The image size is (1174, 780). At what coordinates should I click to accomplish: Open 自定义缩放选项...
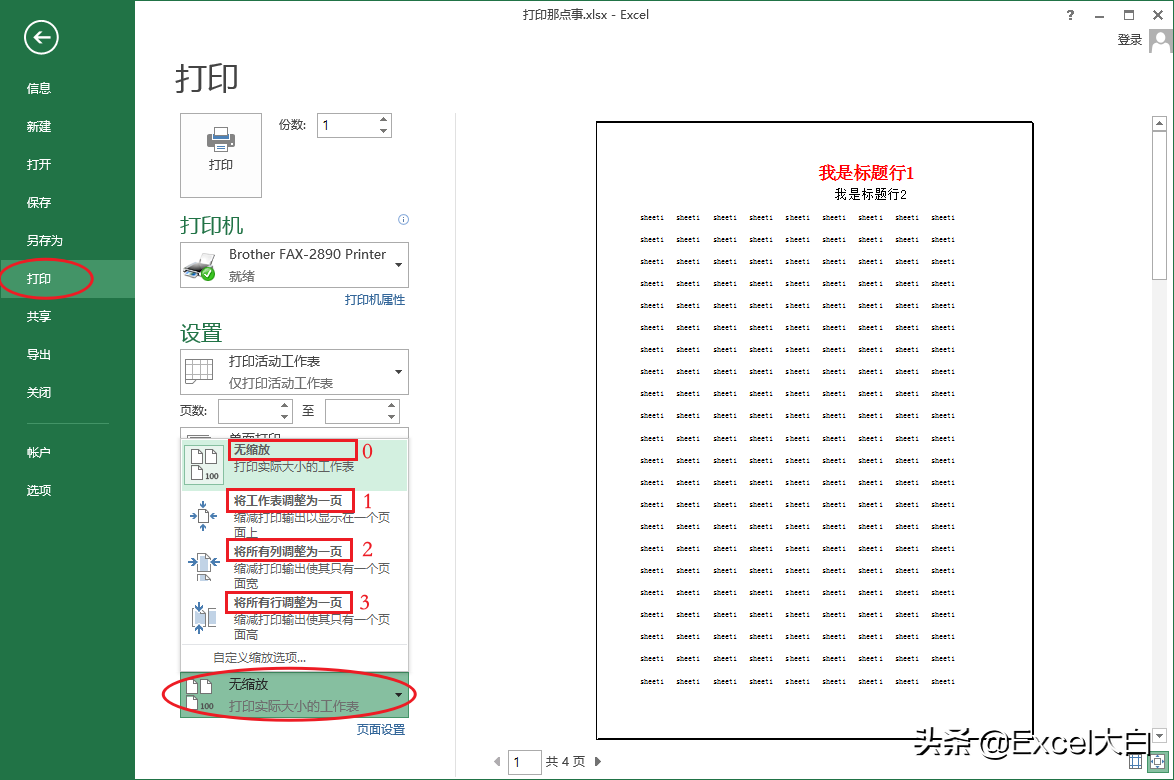pos(259,658)
